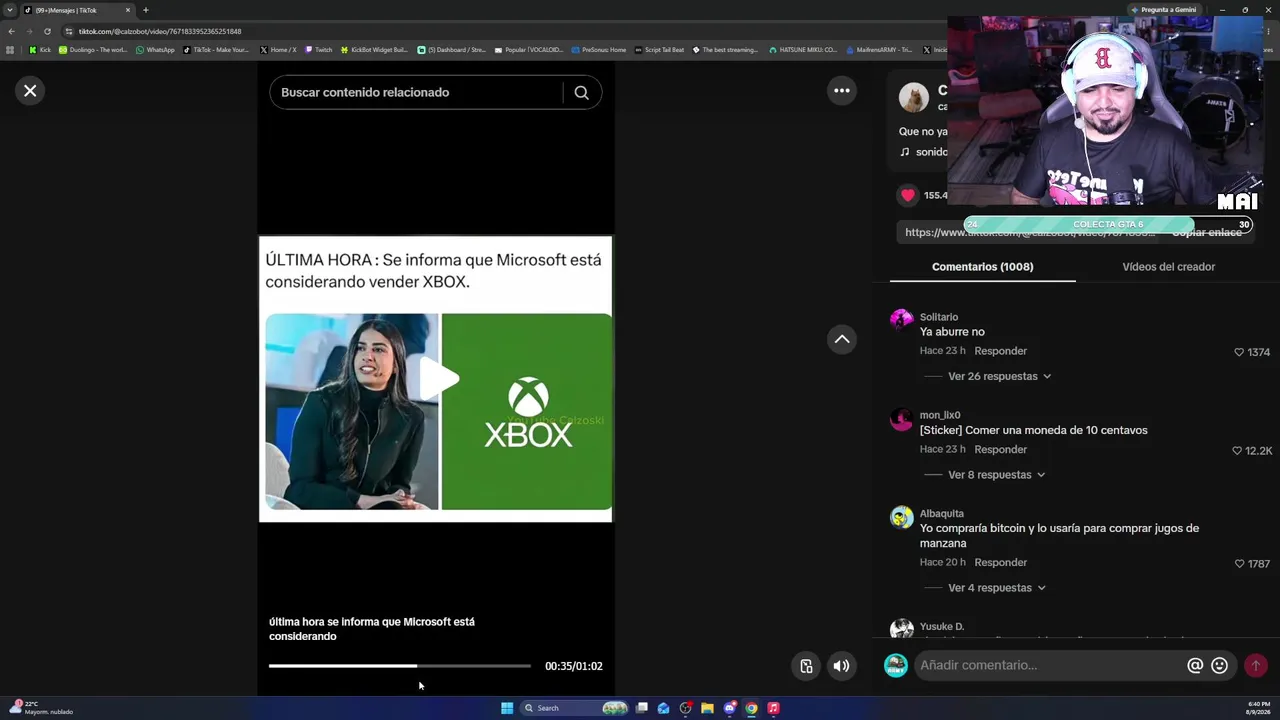This screenshot has height=720, width=1280.
Task: Click the search magnifier icon in related content bar
Action: pos(581,92)
